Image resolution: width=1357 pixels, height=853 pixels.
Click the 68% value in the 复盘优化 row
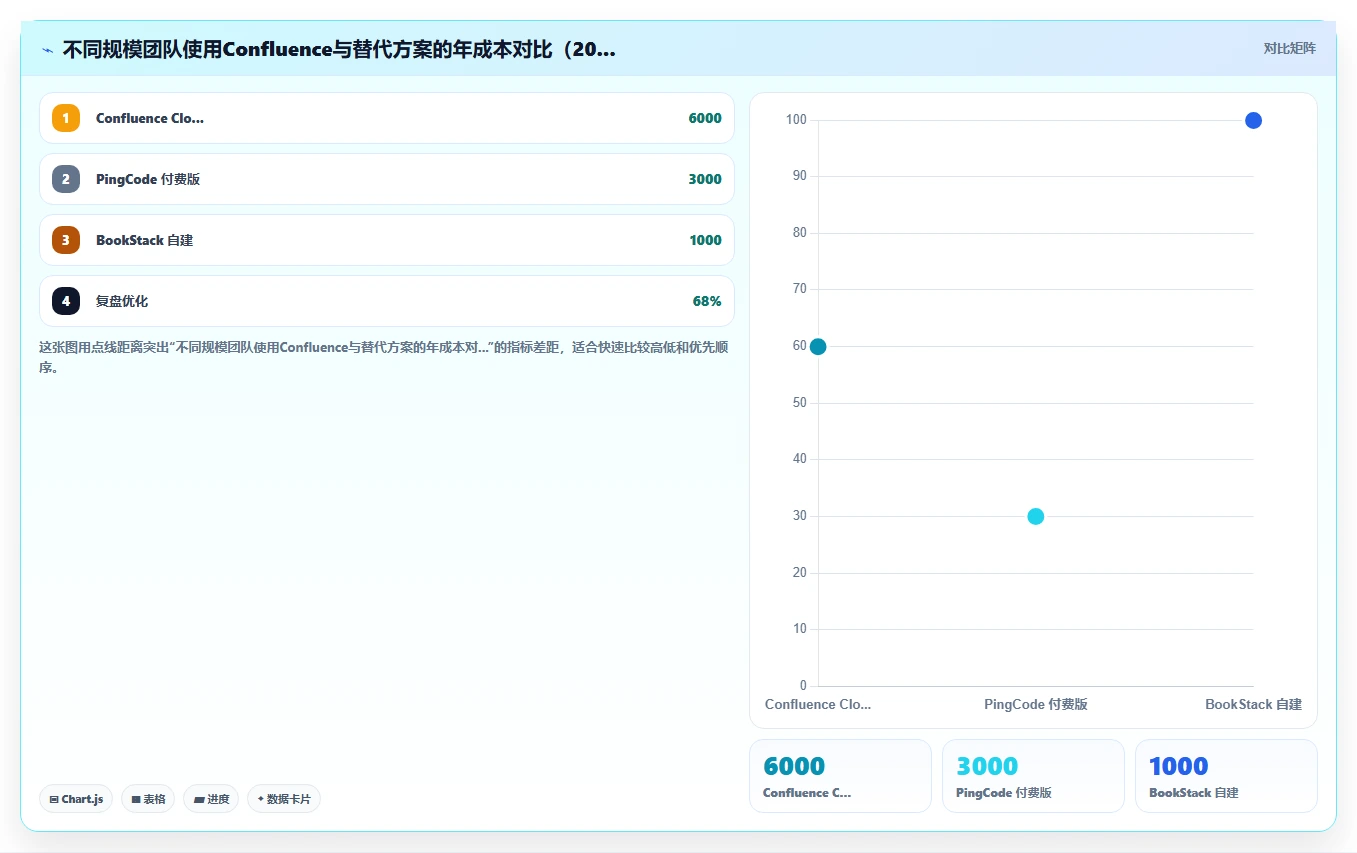707,301
